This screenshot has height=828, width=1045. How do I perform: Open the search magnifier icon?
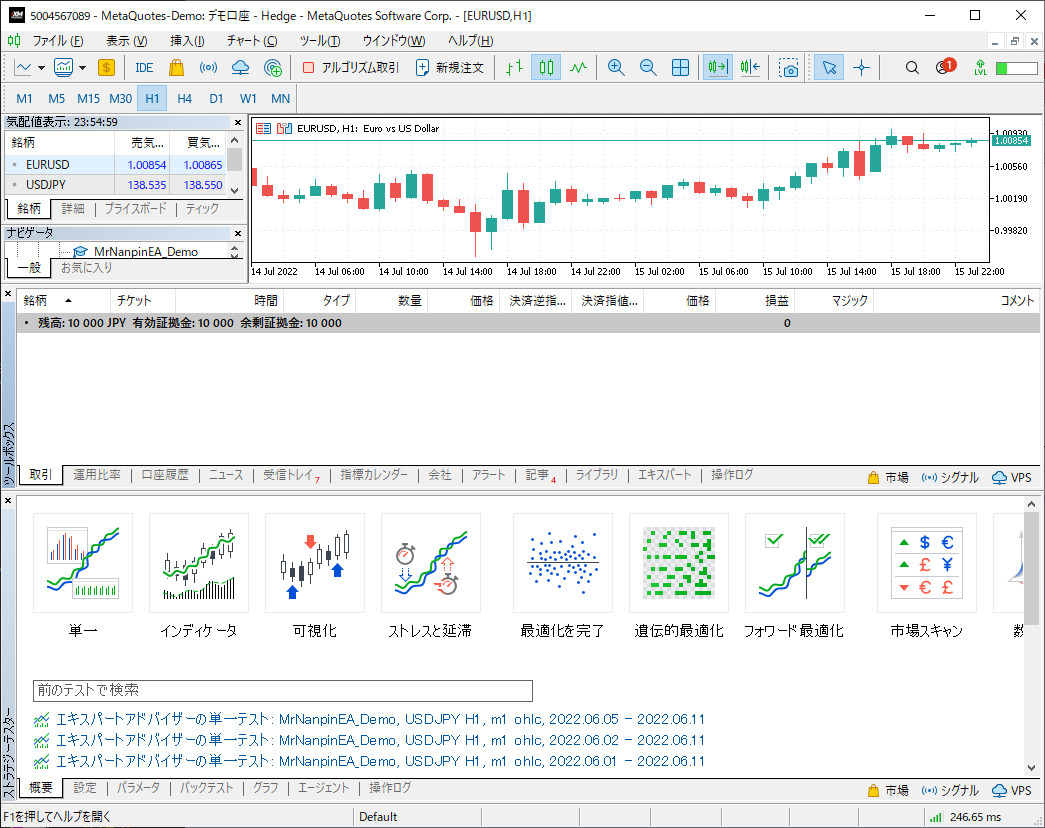point(912,67)
